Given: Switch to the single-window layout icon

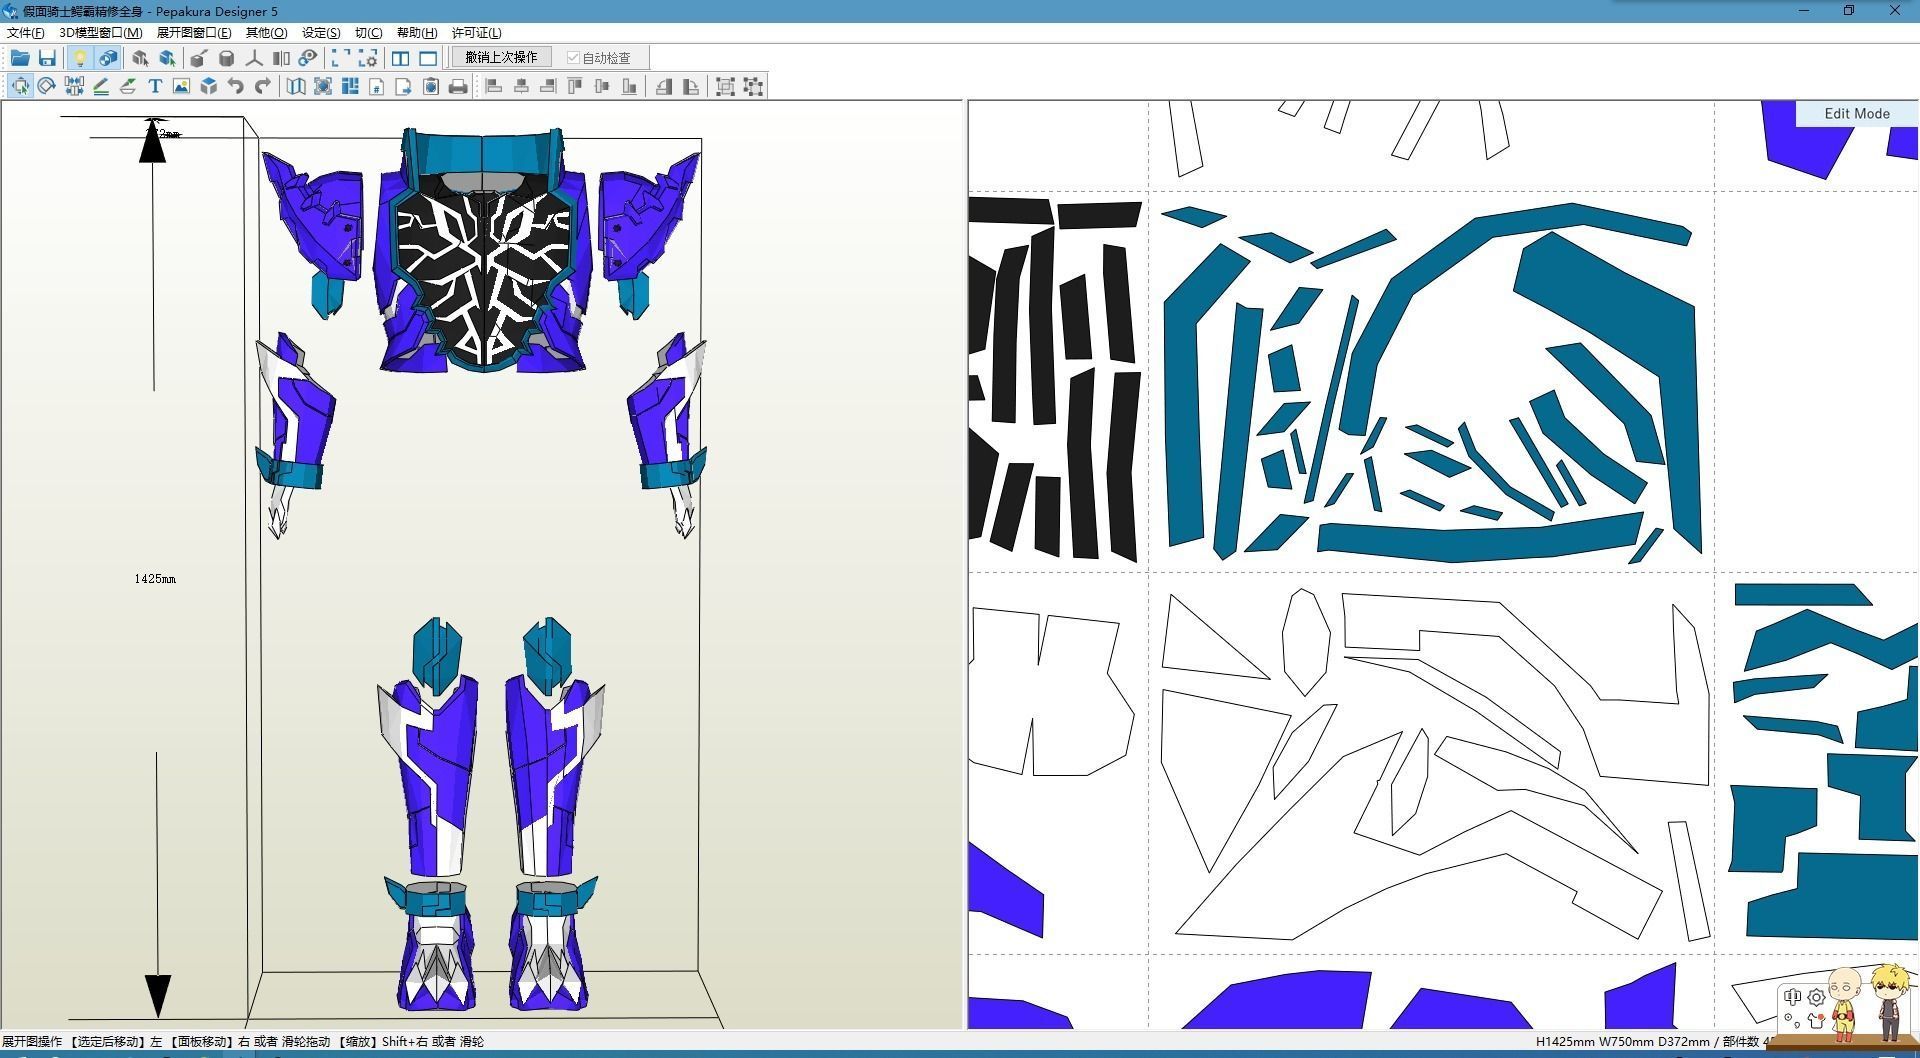Looking at the screenshot, I should click(x=428, y=58).
